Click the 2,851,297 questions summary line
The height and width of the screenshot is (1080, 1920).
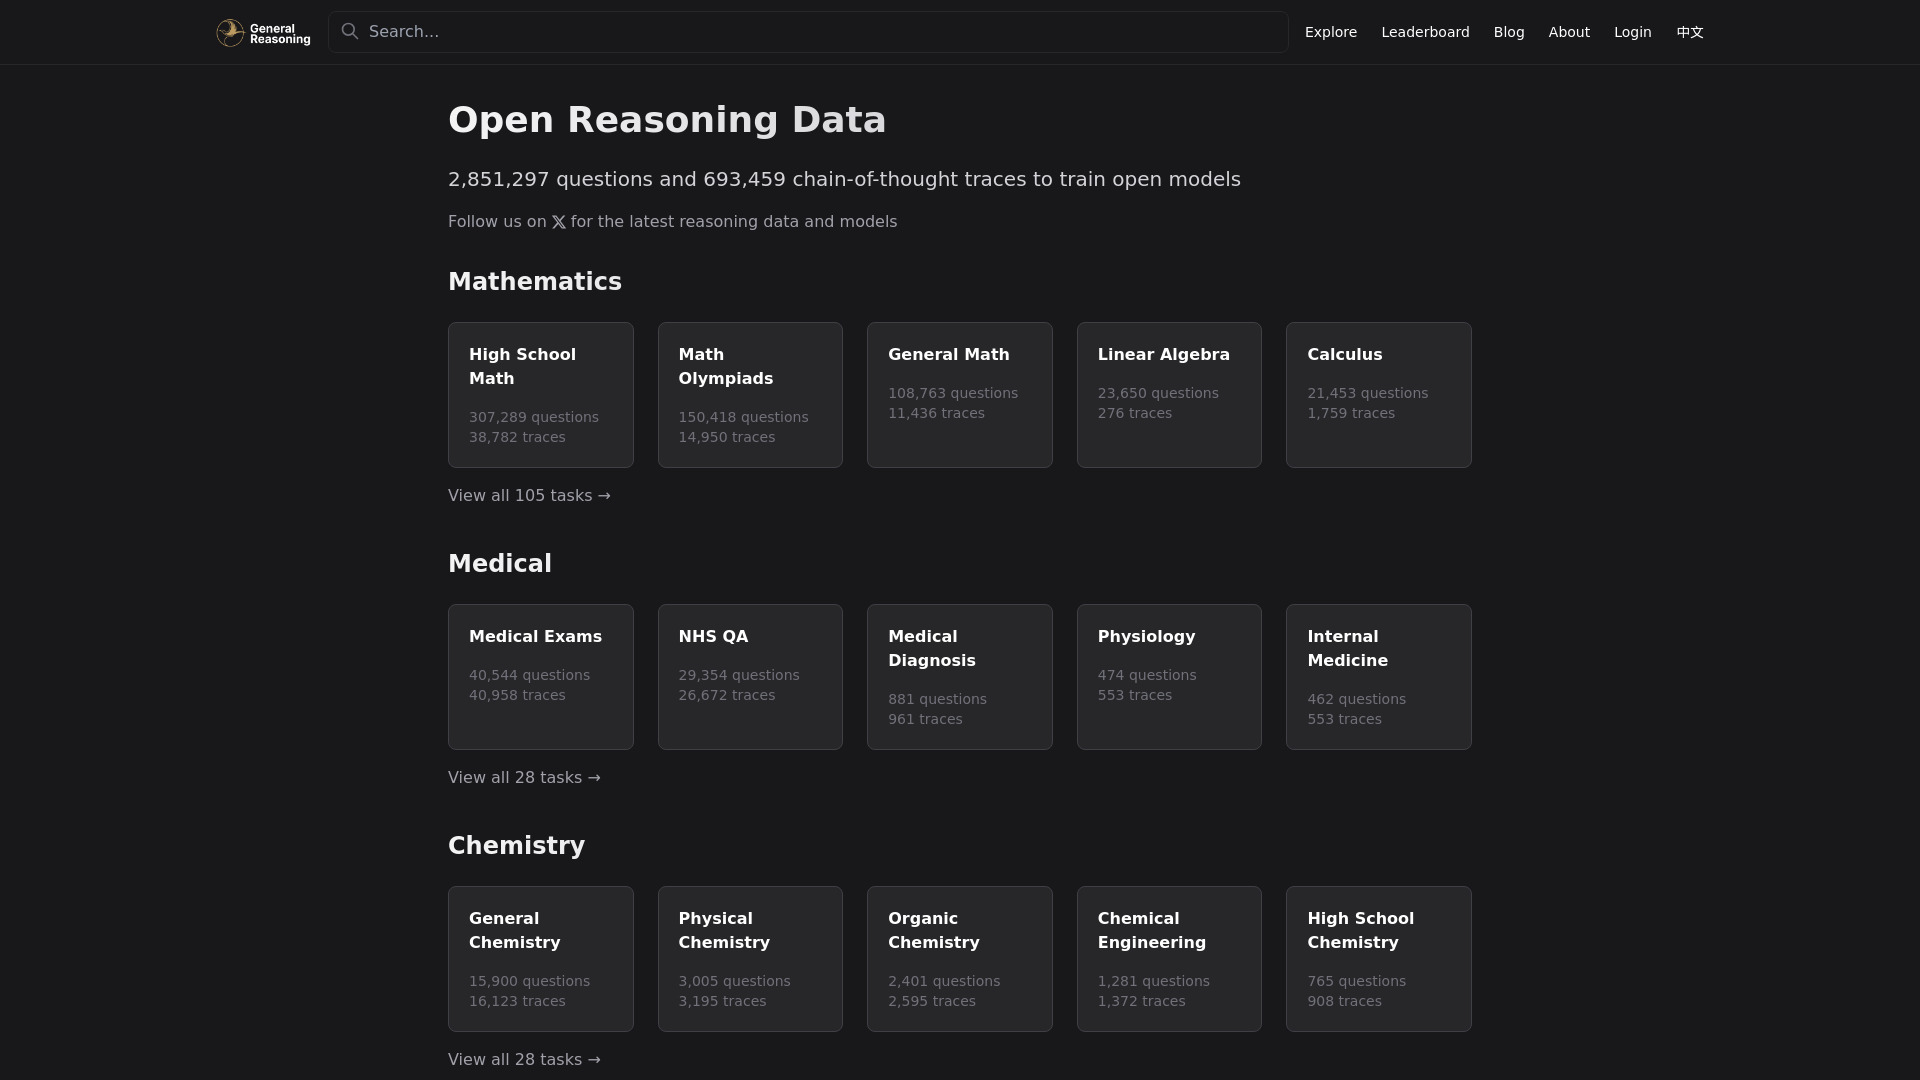coord(844,180)
